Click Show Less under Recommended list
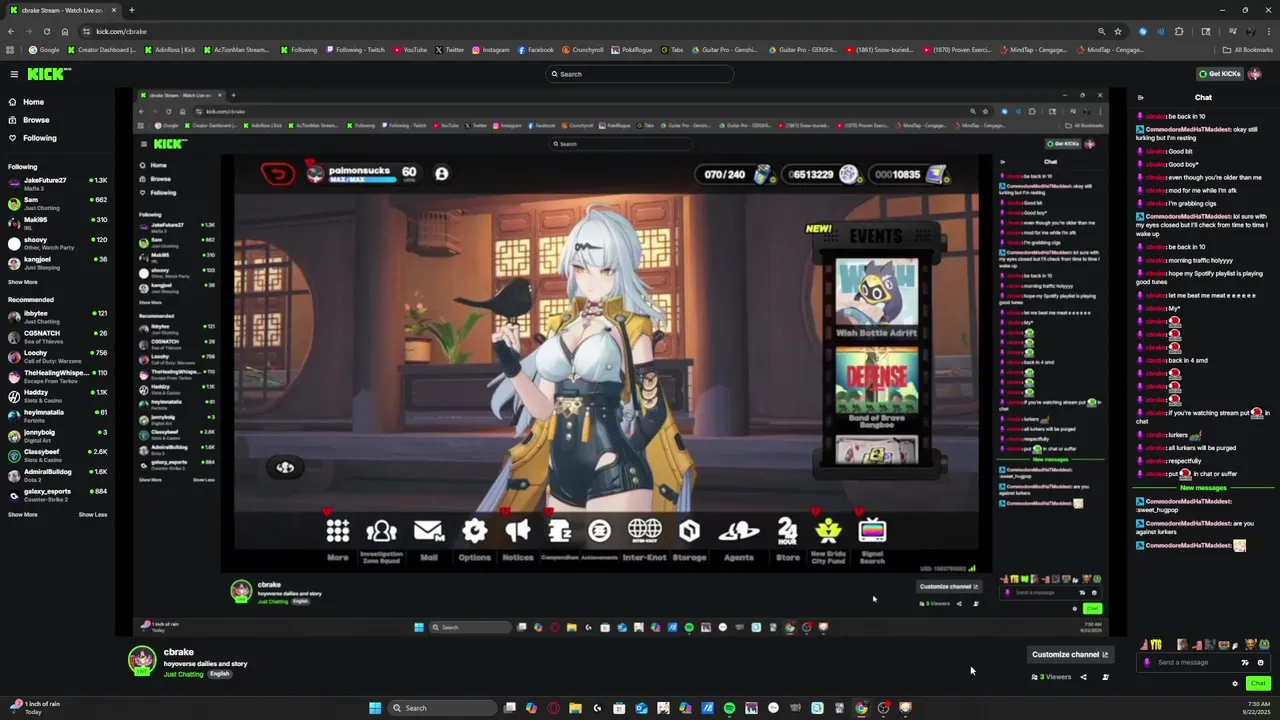This screenshot has width=1280, height=720. coord(93,514)
